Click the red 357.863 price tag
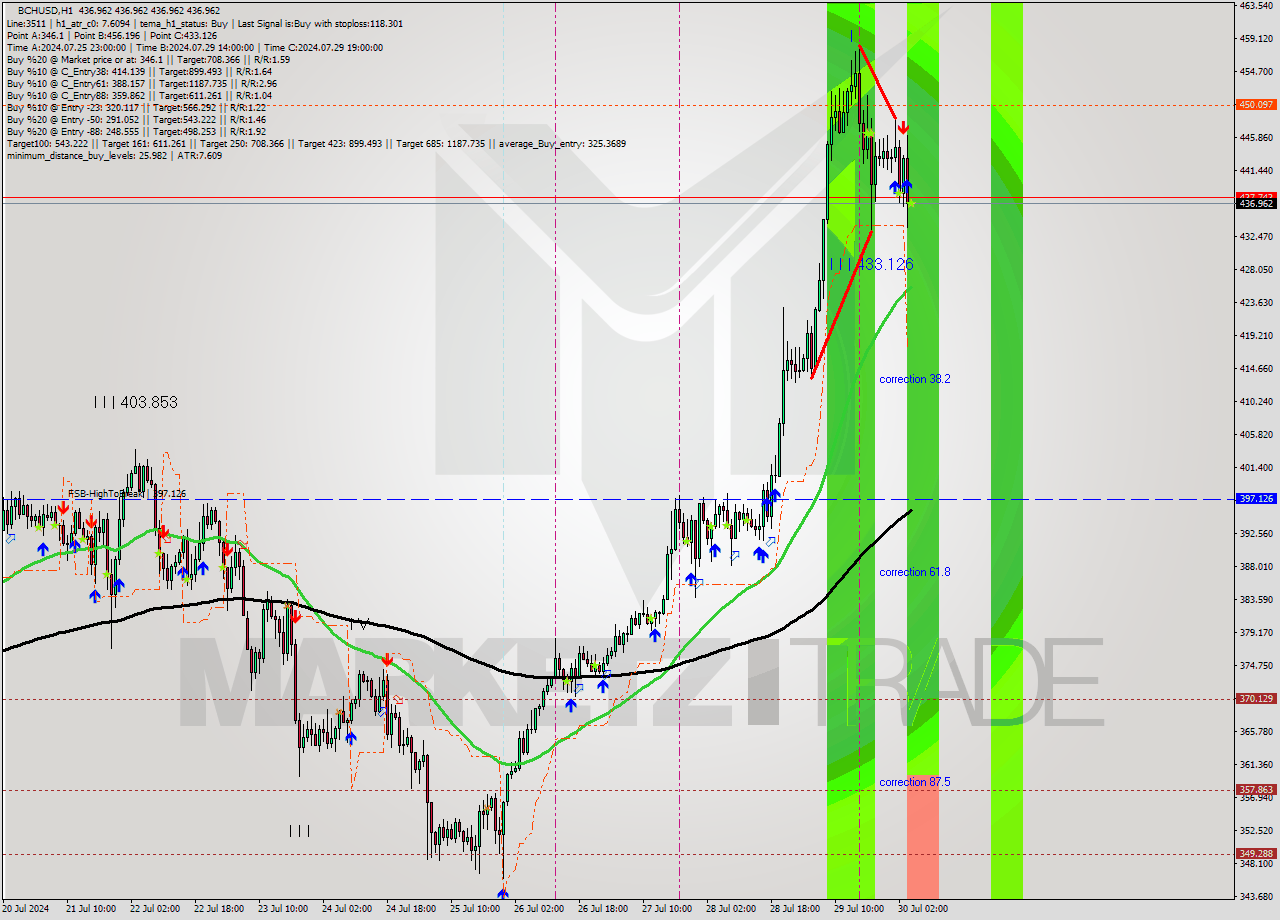 tap(1256, 789)
